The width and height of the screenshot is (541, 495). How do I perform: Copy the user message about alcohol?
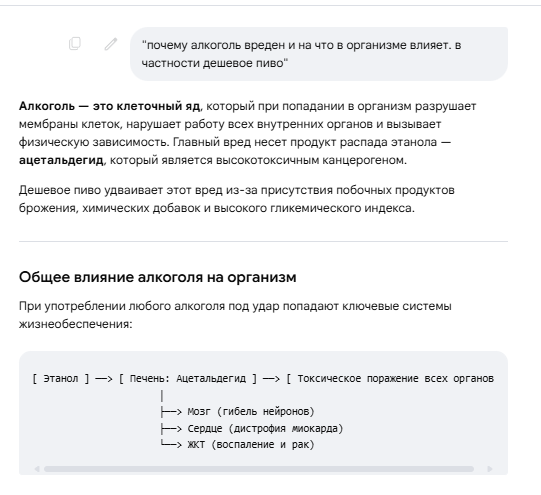[75, 44]
